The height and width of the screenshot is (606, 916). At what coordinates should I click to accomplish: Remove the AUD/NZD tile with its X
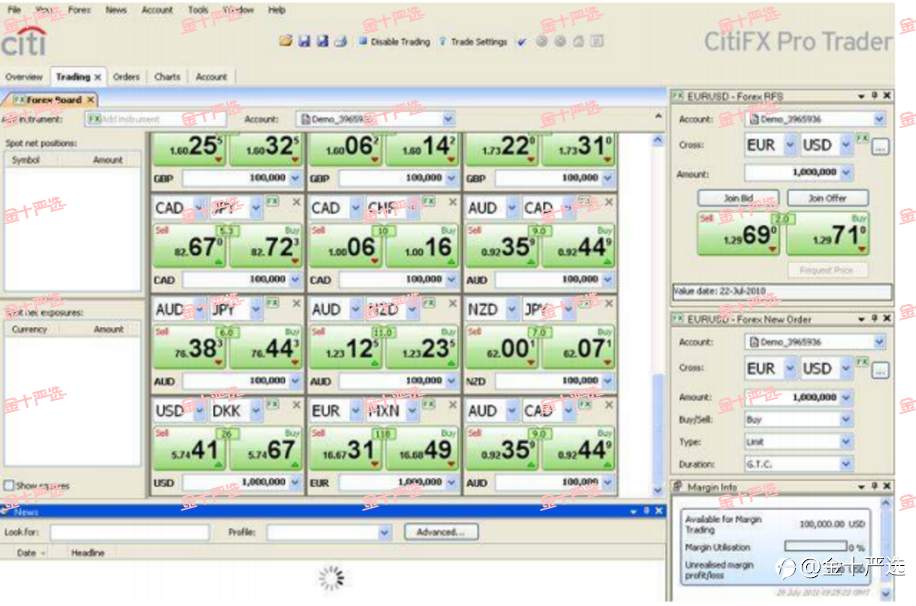click(x=453, y=304)
